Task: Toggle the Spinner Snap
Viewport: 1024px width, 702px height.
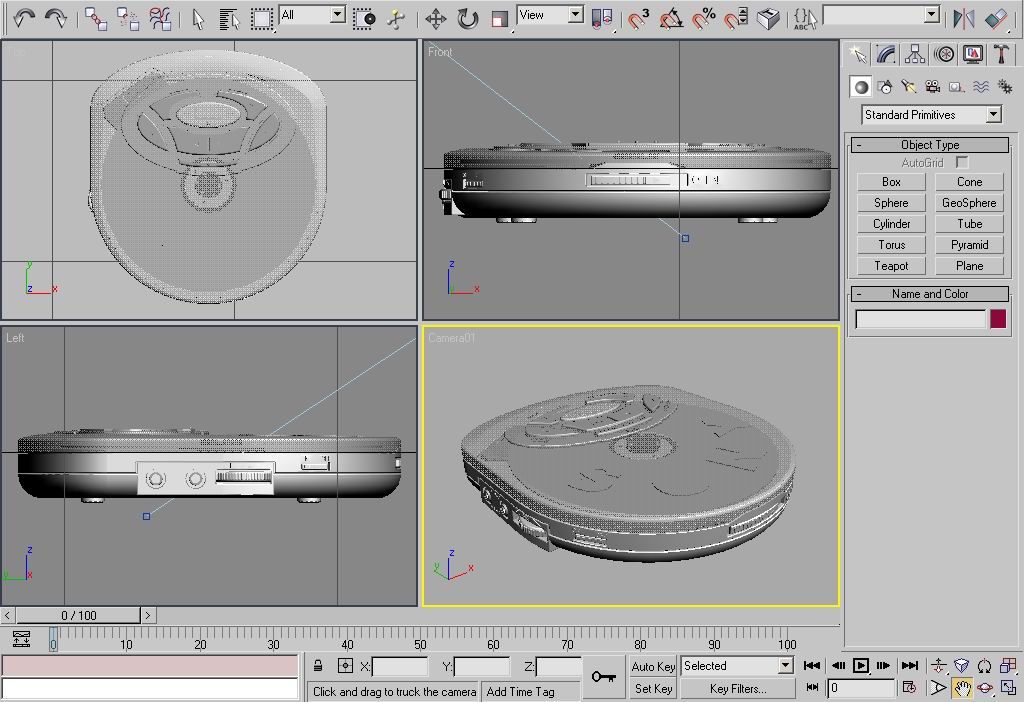Action: pos(736,18)
